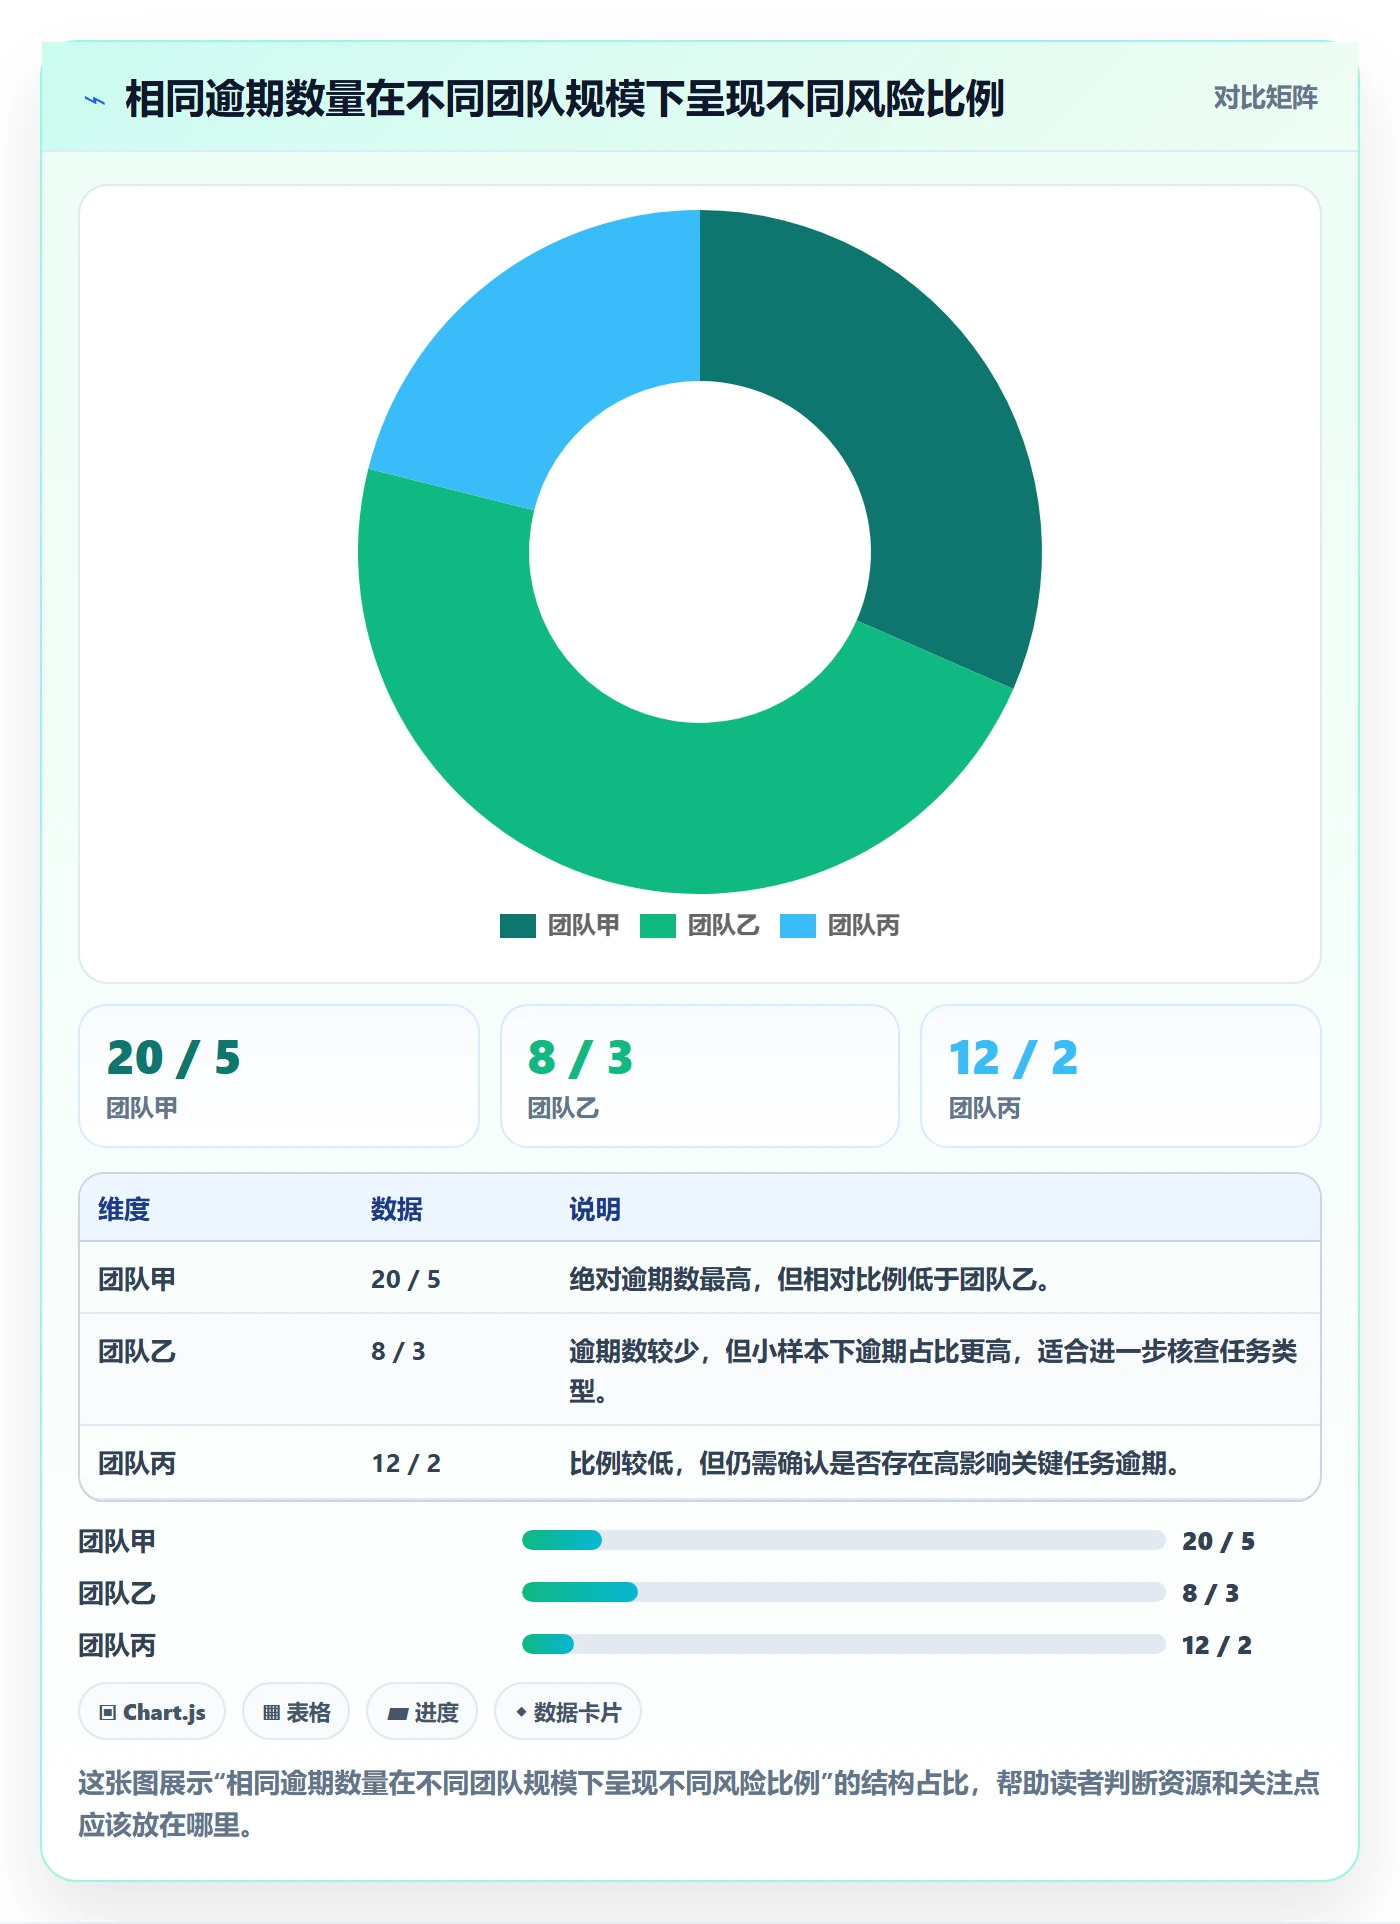
Task: Select the 20 / 5 团队甲 data card
Action: click(279, 1076)
